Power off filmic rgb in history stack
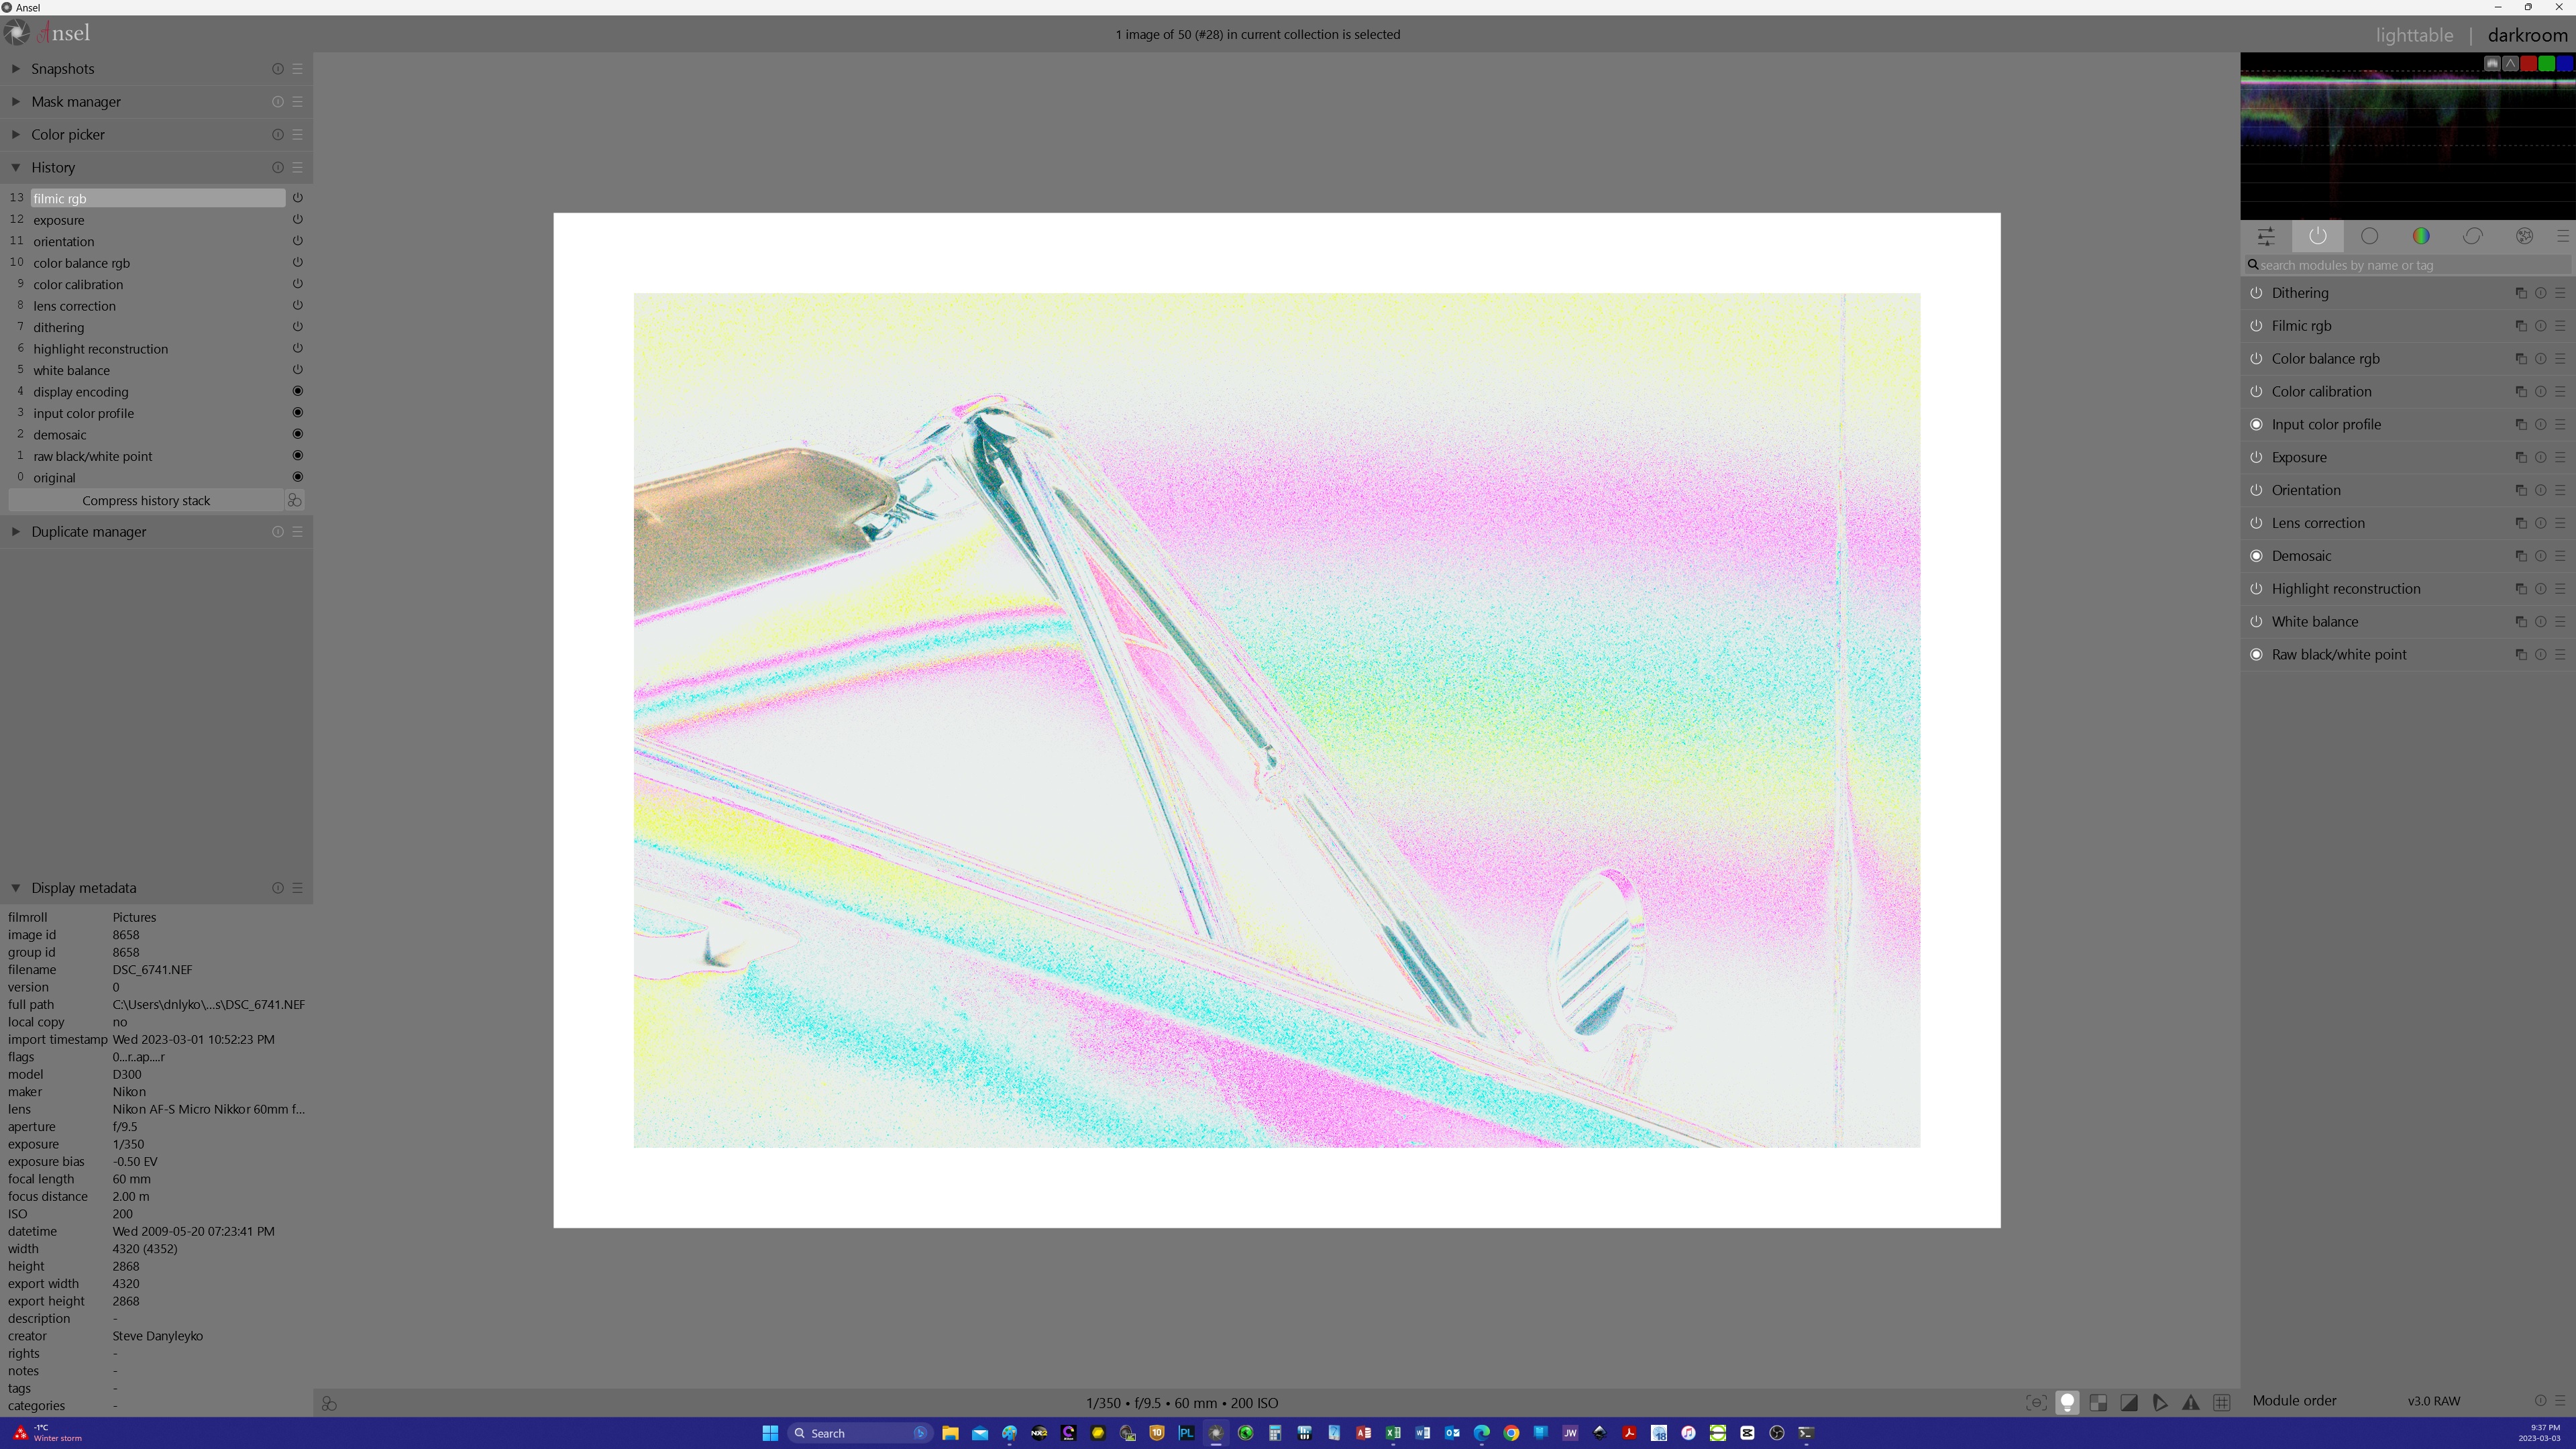 (x=297, y=197)
